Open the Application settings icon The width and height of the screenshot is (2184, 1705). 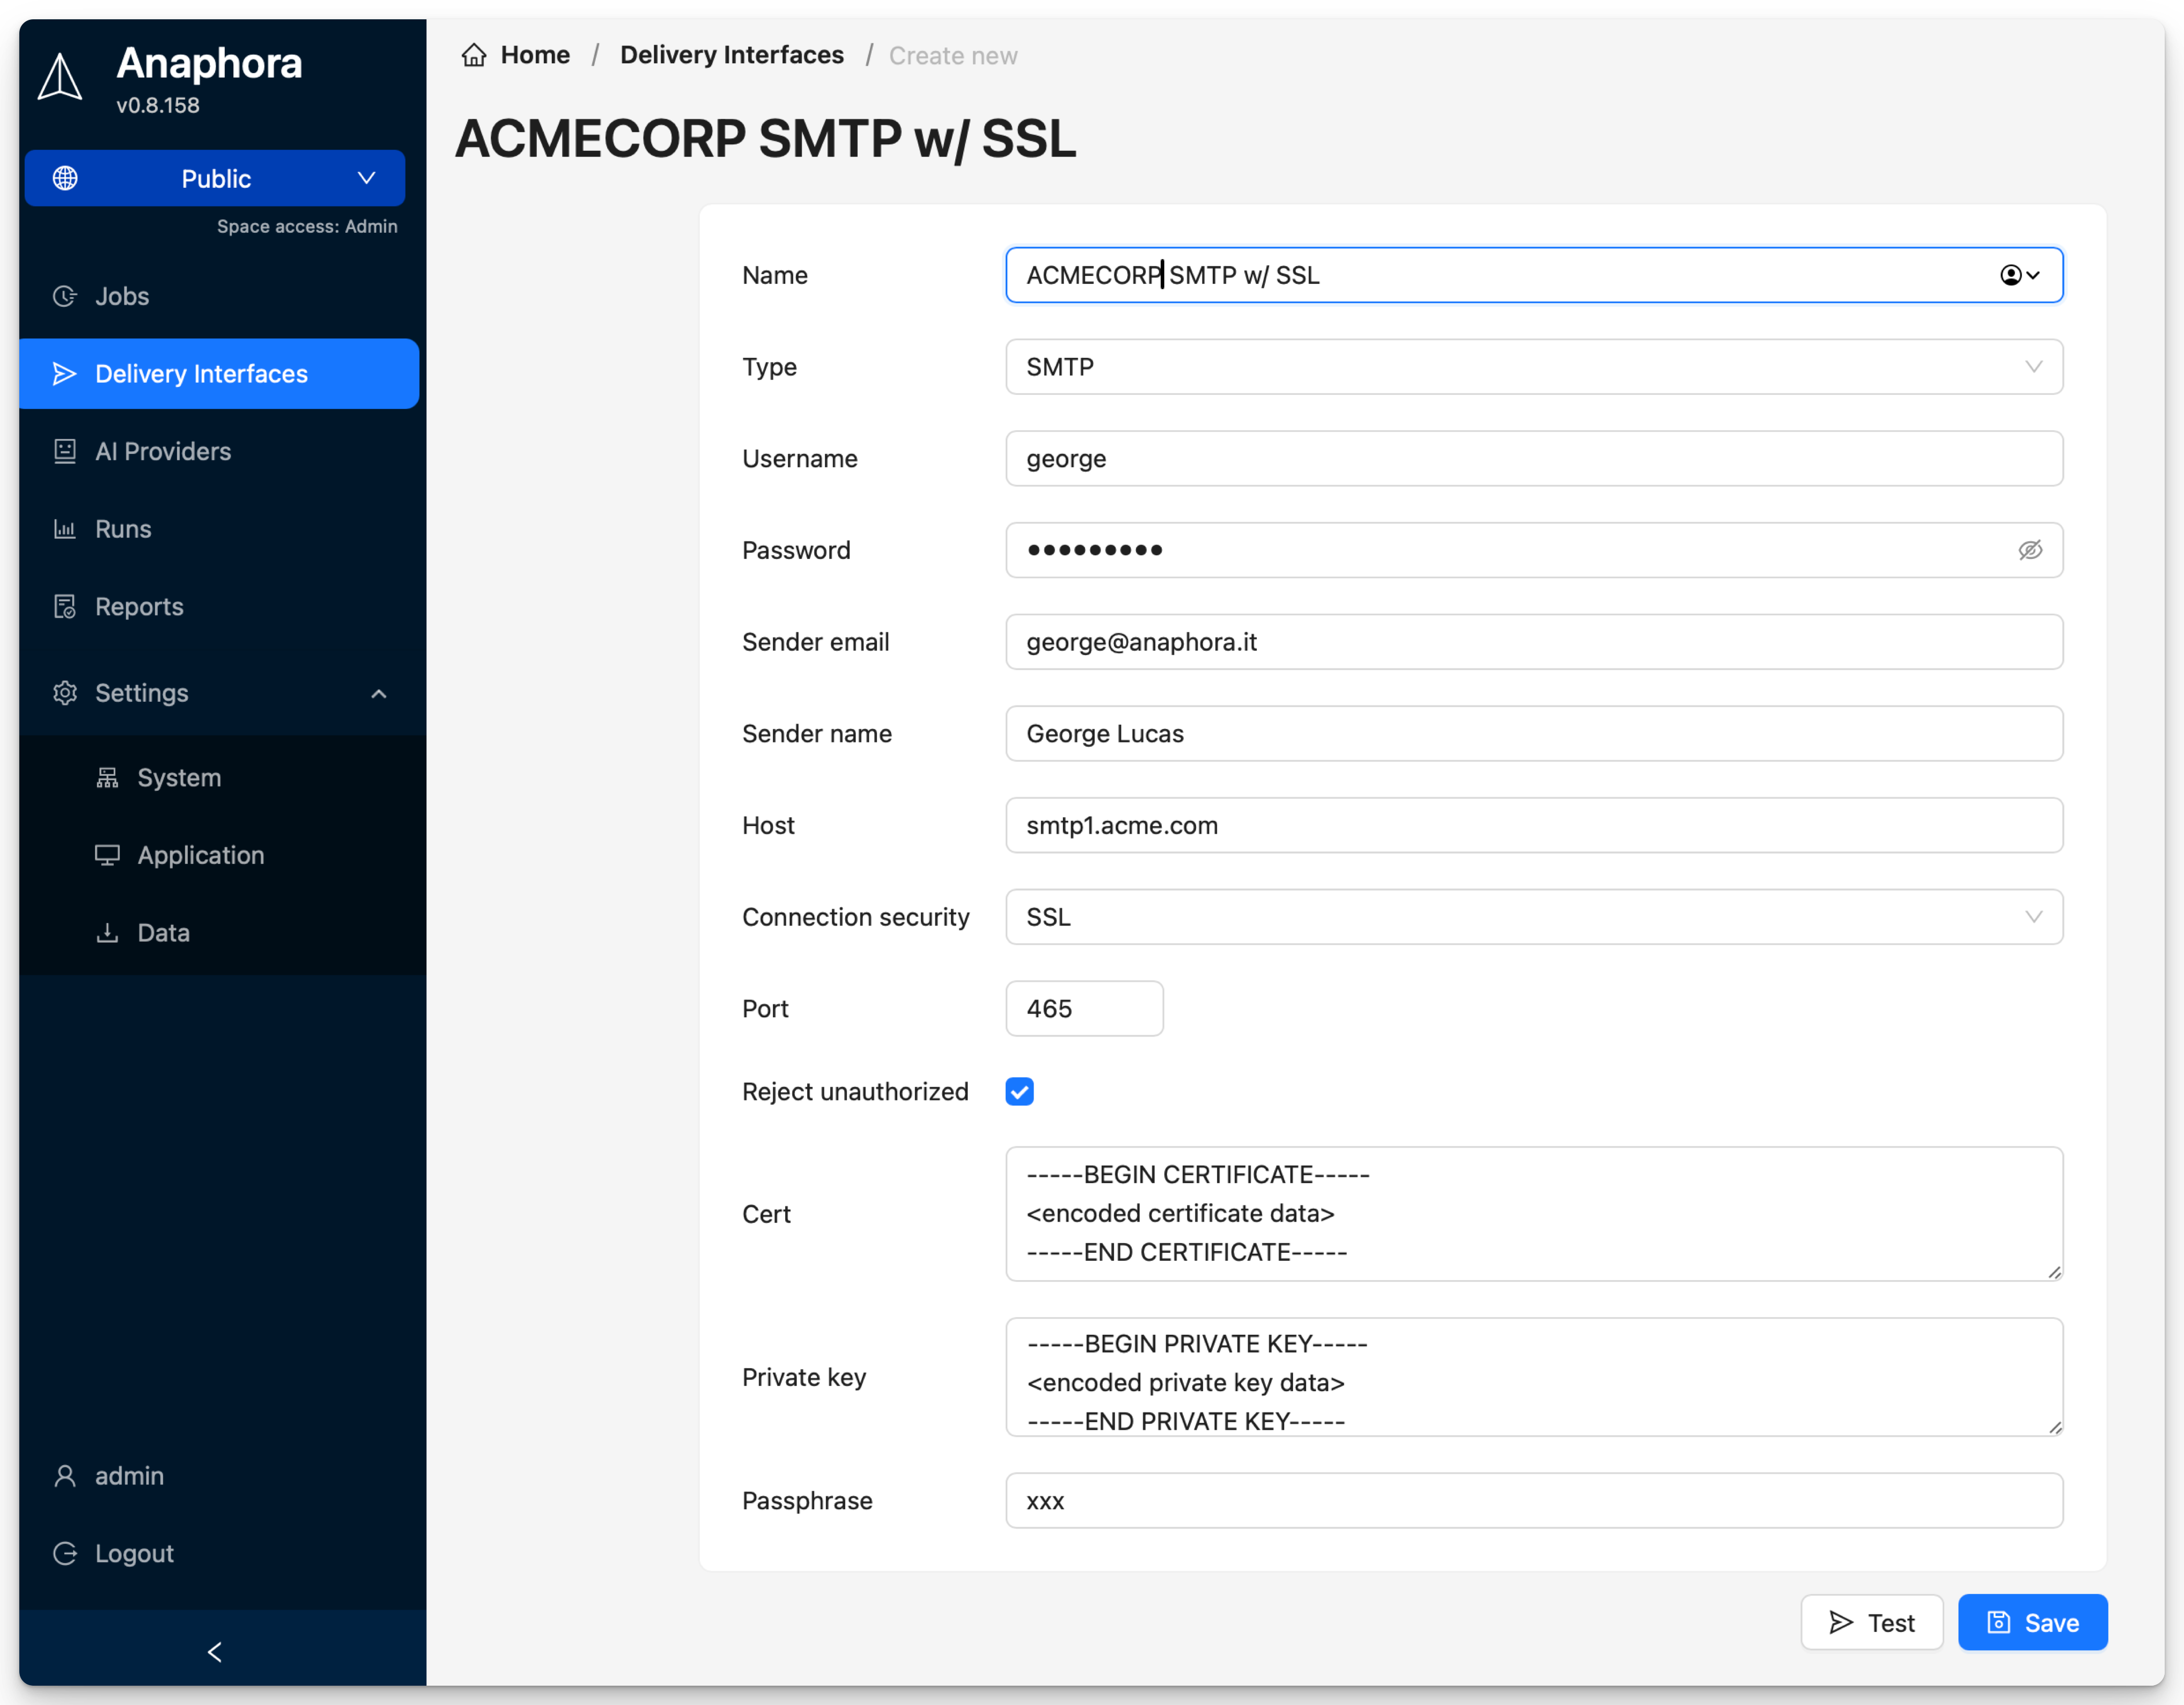click(x=107, y=855)
